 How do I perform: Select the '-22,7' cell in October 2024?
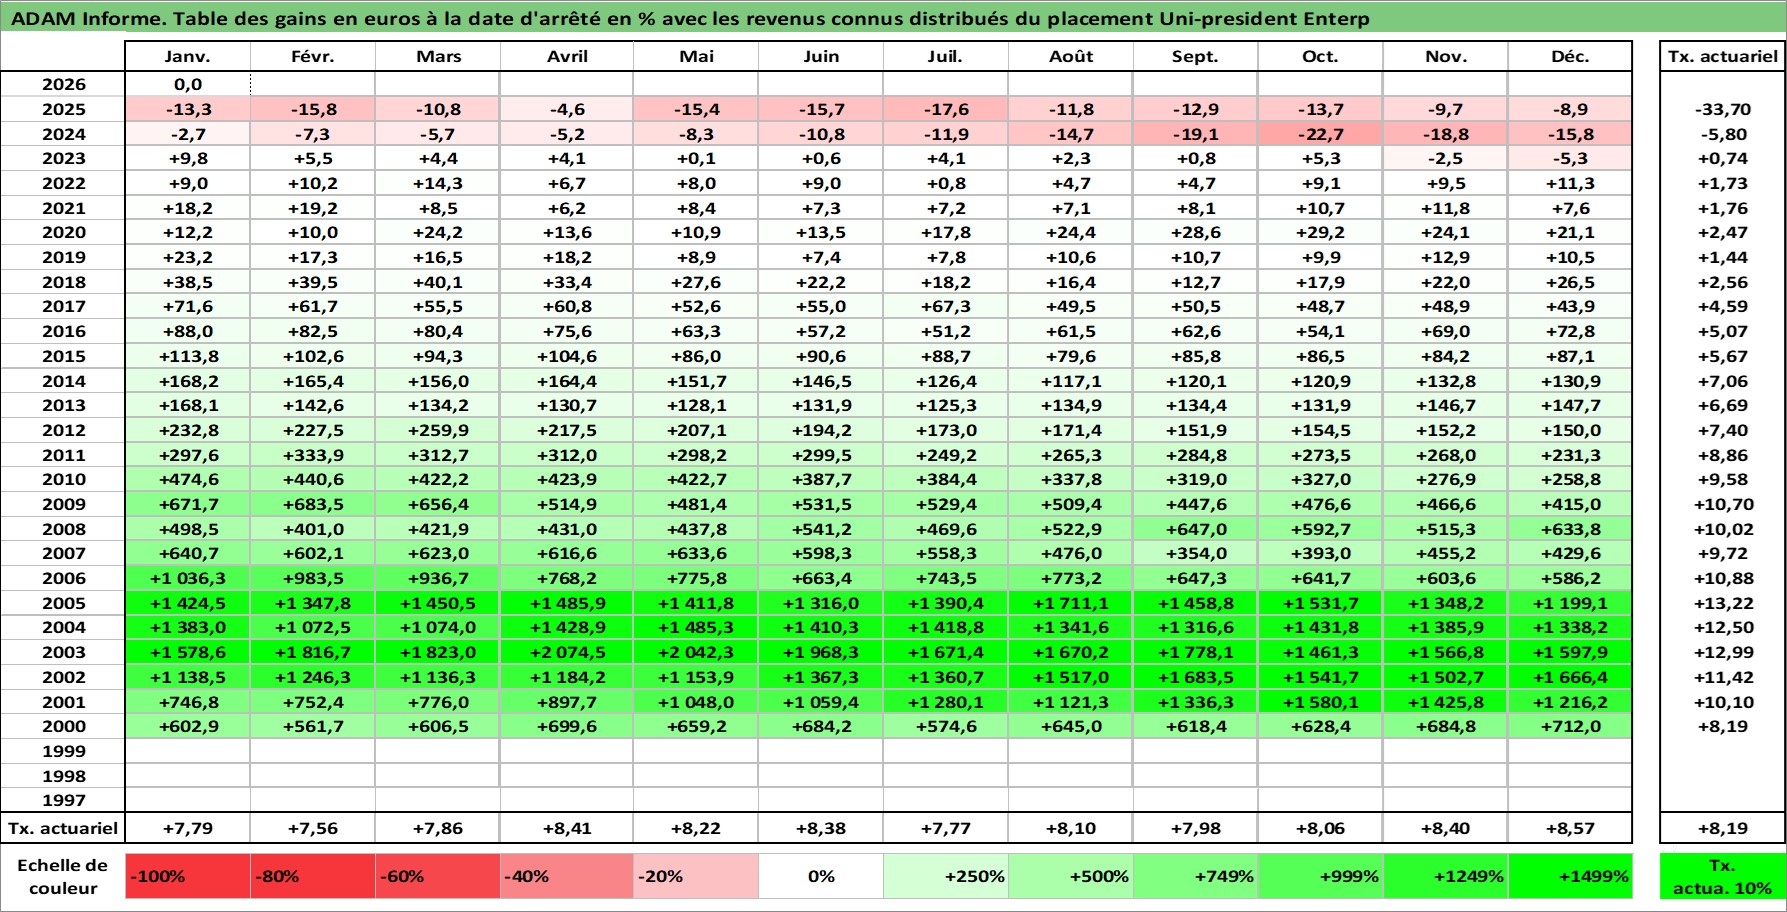(1320, 134)
